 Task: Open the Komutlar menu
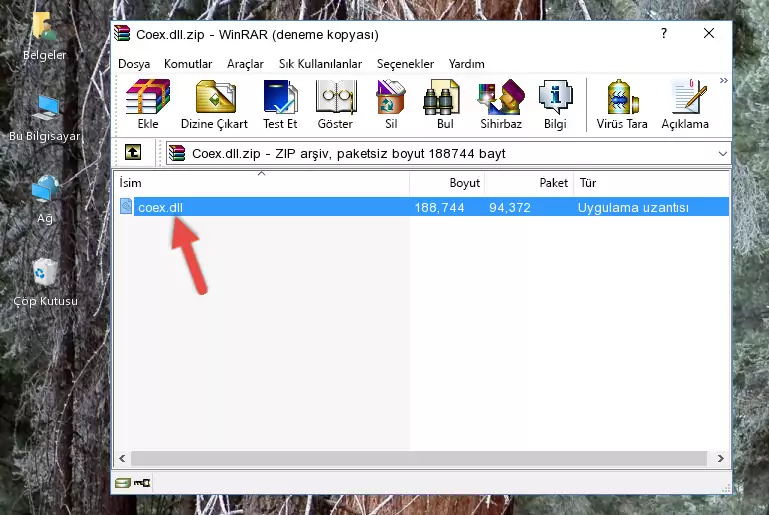pos(188,64)
